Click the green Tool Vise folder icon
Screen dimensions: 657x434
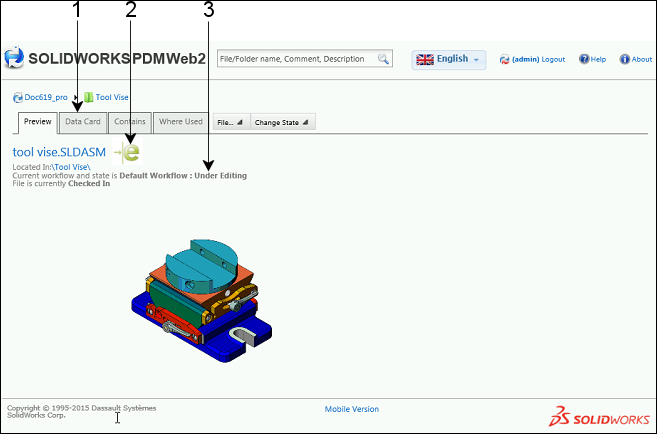pyautogui.click(x=88, y=97)
